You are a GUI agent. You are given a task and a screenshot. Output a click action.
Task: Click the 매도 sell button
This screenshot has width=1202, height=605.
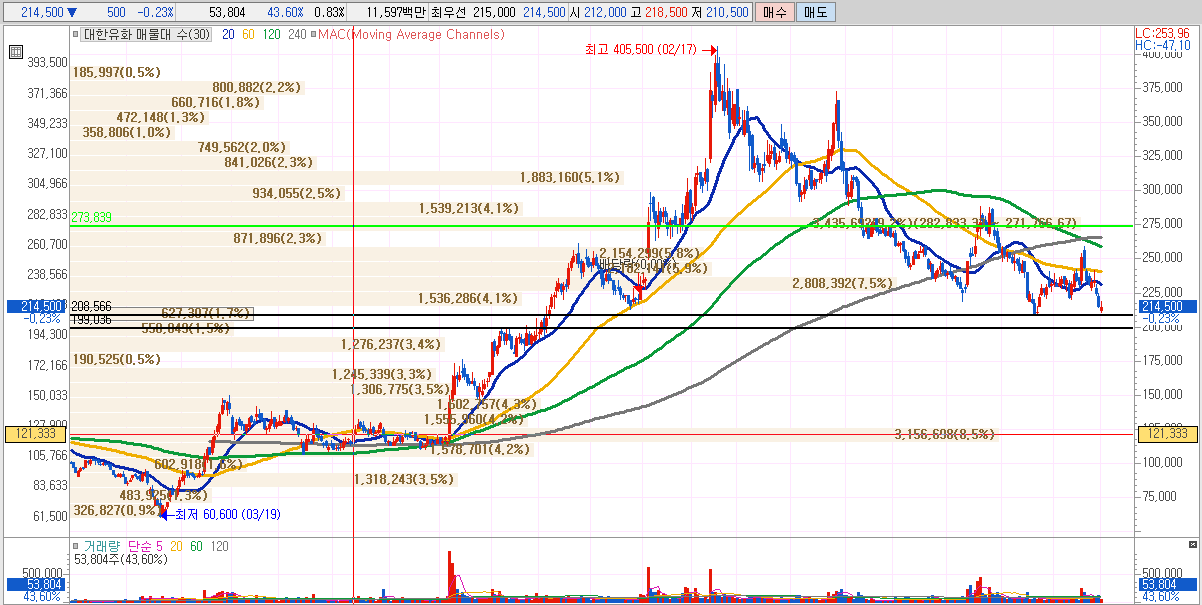pyautogui.click(x=816, y=12)
